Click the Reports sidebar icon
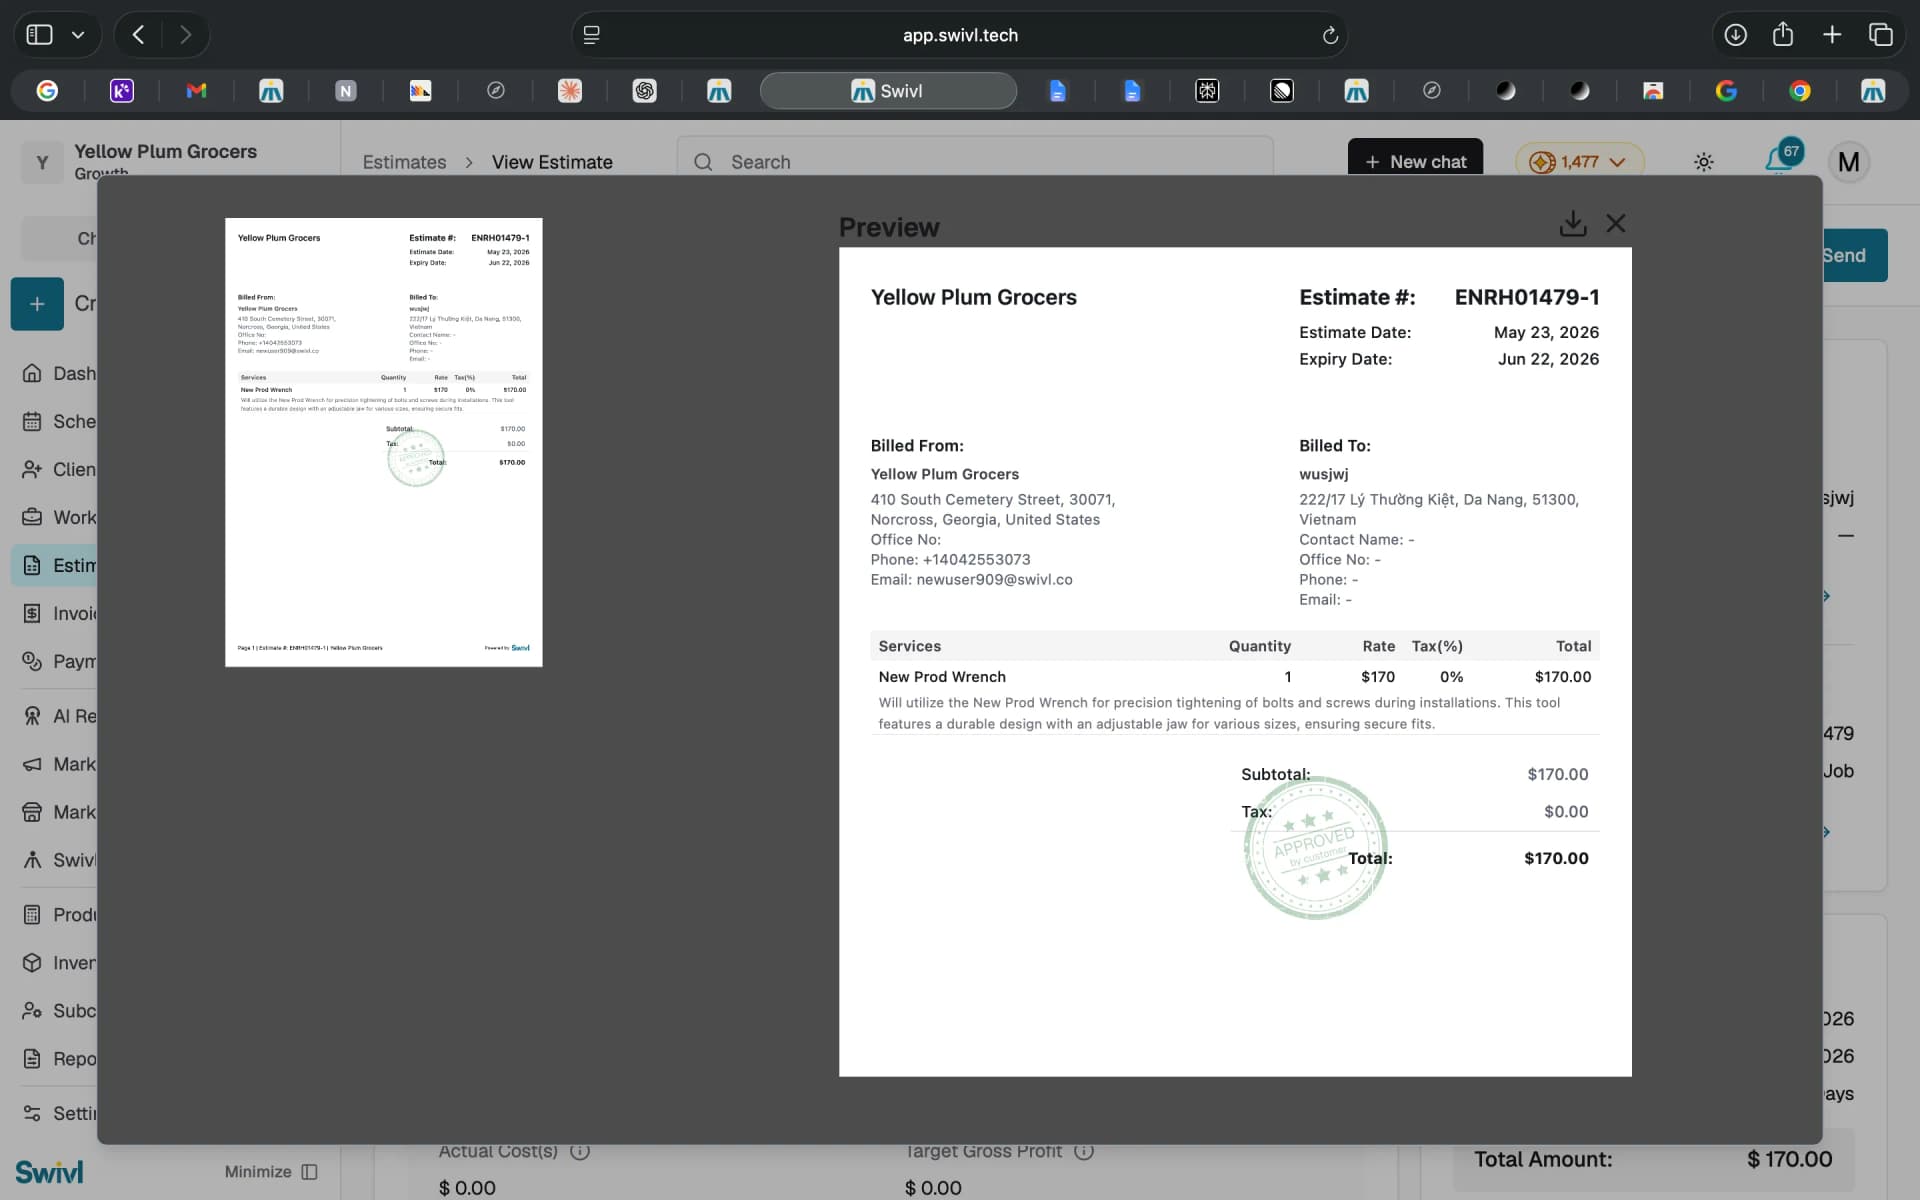Screen dimensions: 1920x1200 [x=32, y=1058]
